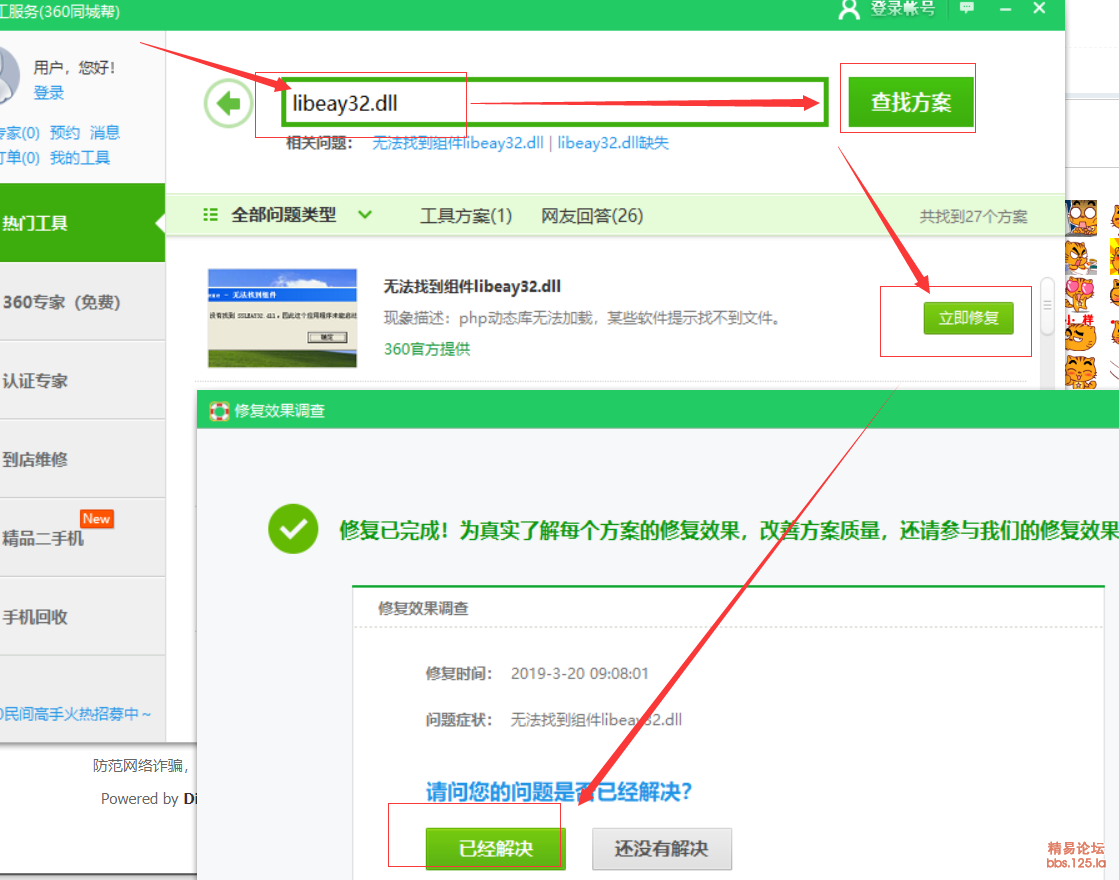Switch to the 工具方案(1) tab

point(466,216)
